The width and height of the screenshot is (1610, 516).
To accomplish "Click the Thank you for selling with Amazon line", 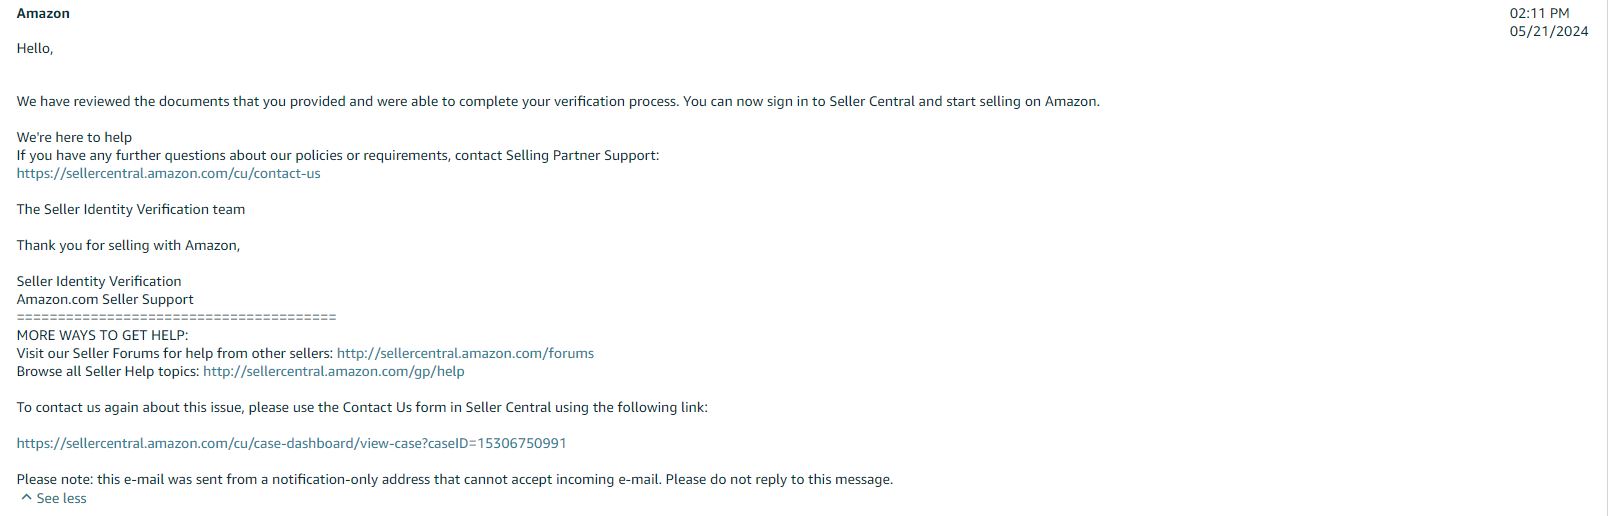I will coord(128,245).
